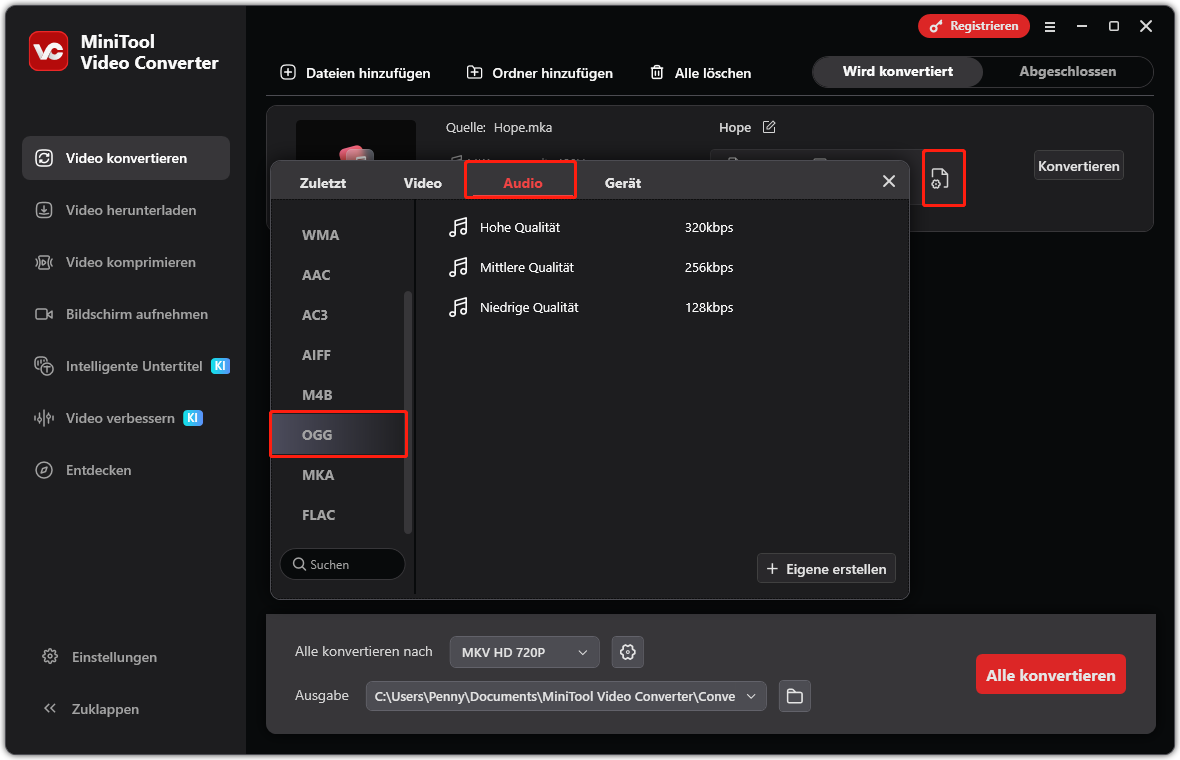1180x760 pixels.
Task: Click the Zuklappen collapse arrows icon
Action: coord(50,708)
